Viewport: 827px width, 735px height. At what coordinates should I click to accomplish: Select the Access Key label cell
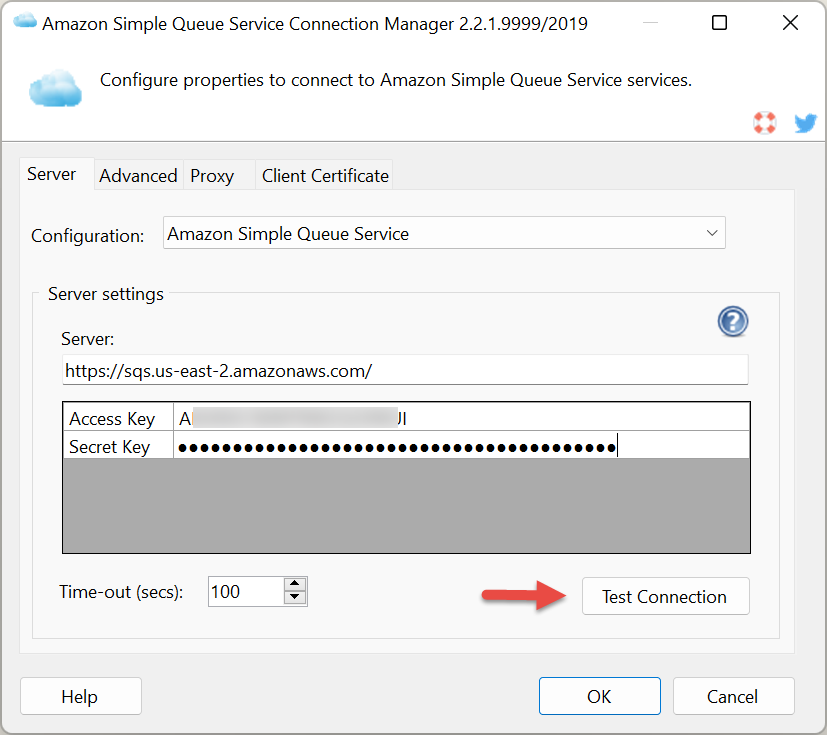pyautogui.click(x=118, y=418)
